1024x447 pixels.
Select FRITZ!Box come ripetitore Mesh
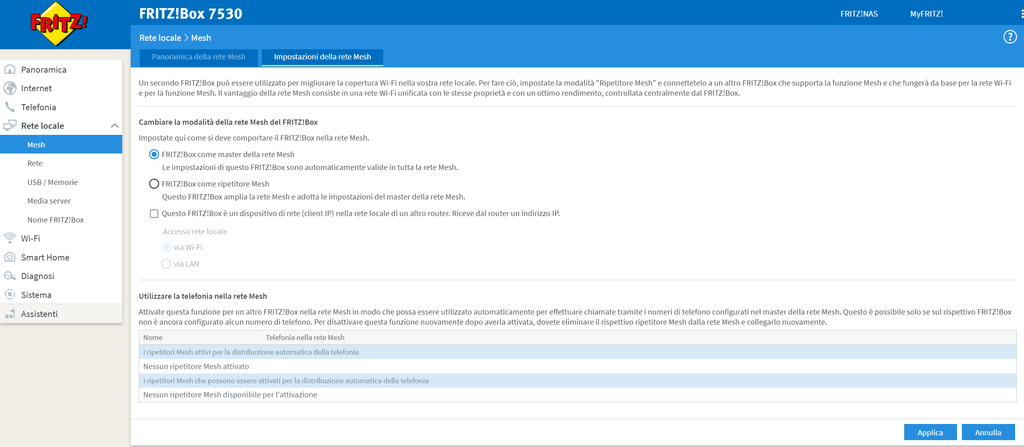tap(154, 184)
